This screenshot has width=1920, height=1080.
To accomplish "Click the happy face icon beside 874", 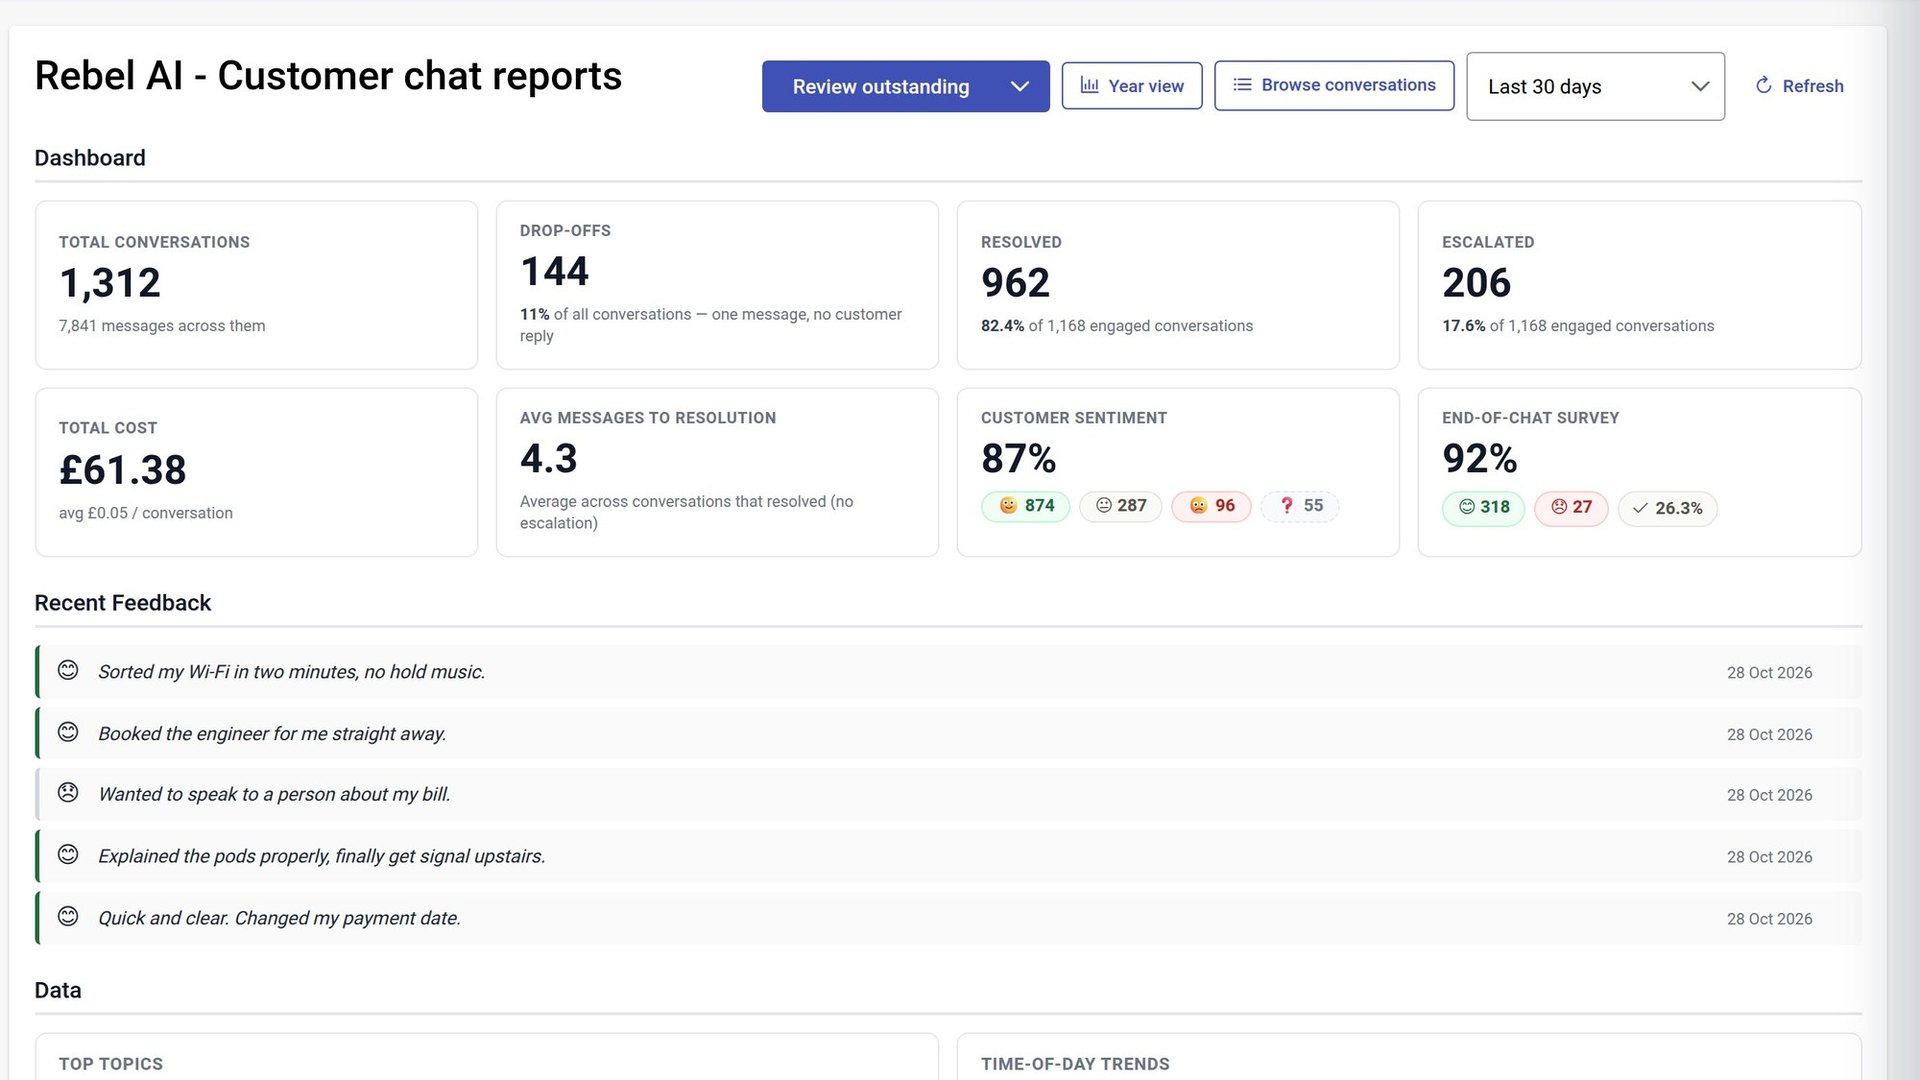I will (1008, 506).
